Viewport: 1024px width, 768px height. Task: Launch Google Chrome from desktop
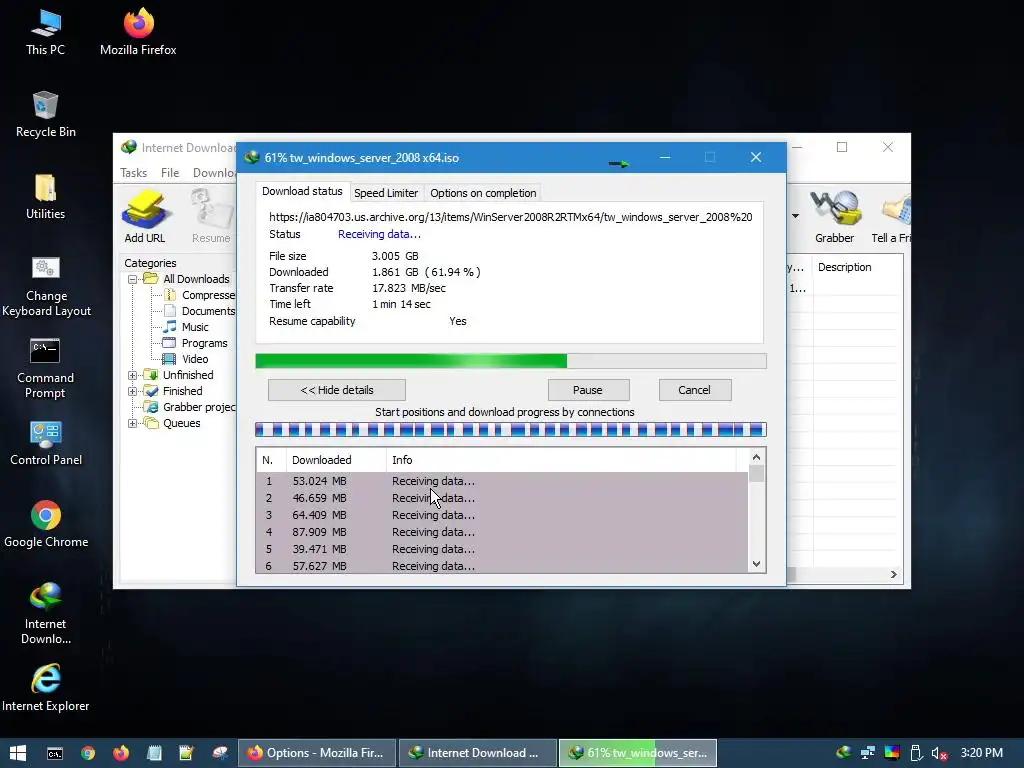tap(46, 524)
